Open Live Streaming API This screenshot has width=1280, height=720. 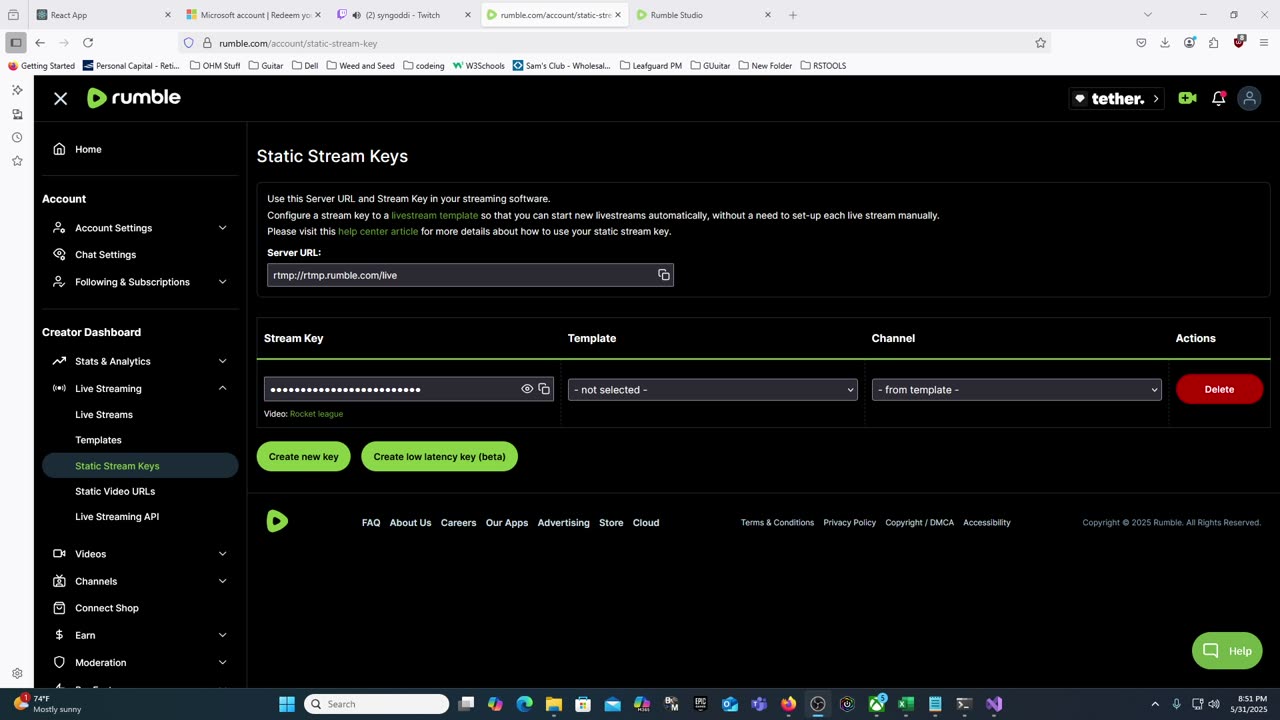point(117,517)
